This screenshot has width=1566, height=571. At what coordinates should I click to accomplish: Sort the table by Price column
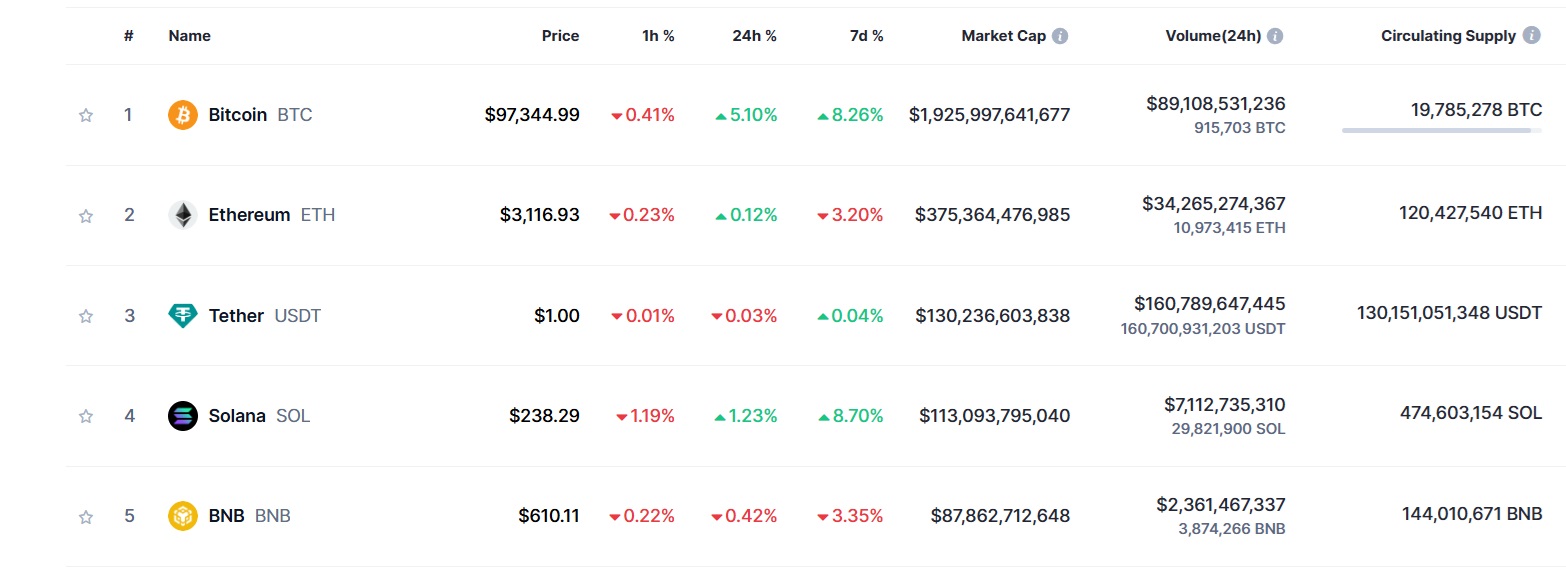tap(561, 36)
